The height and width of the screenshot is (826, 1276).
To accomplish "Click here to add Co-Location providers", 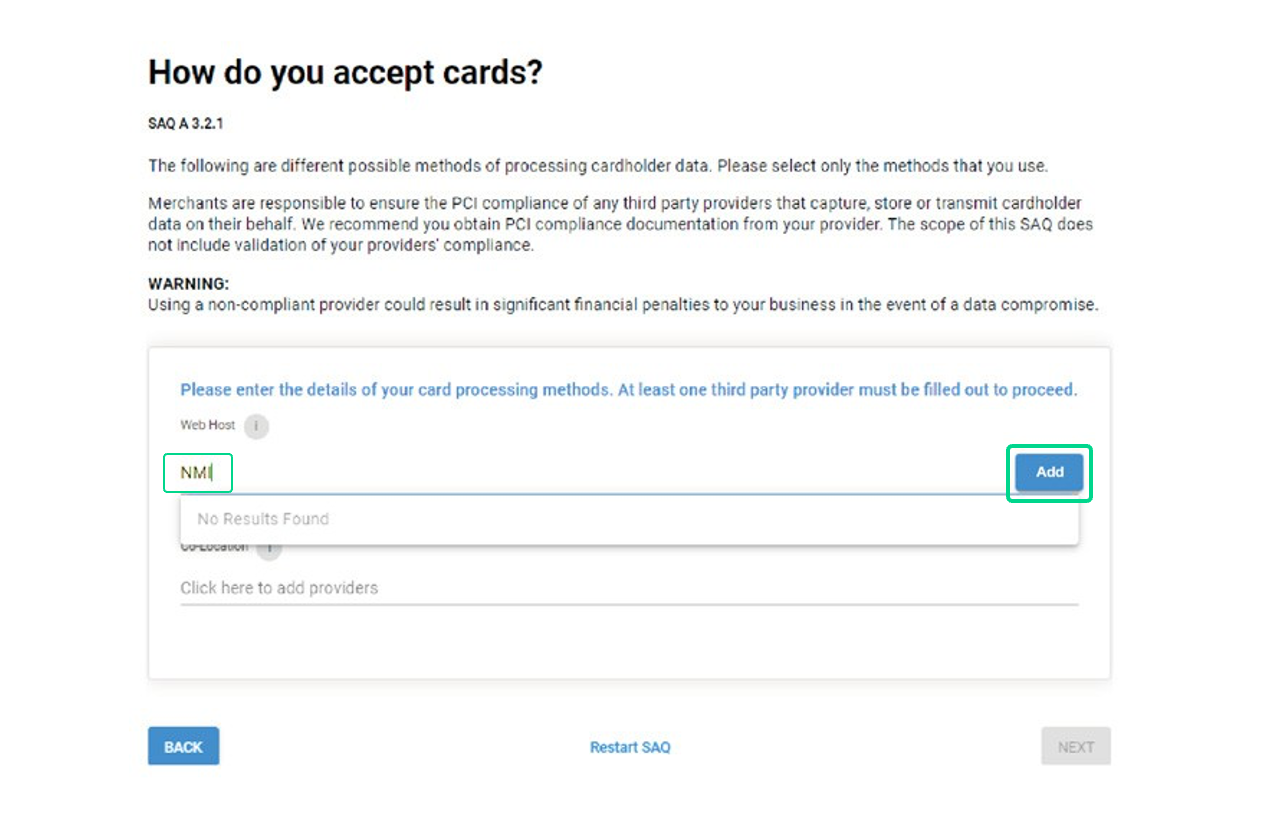I will coord(279,588).
